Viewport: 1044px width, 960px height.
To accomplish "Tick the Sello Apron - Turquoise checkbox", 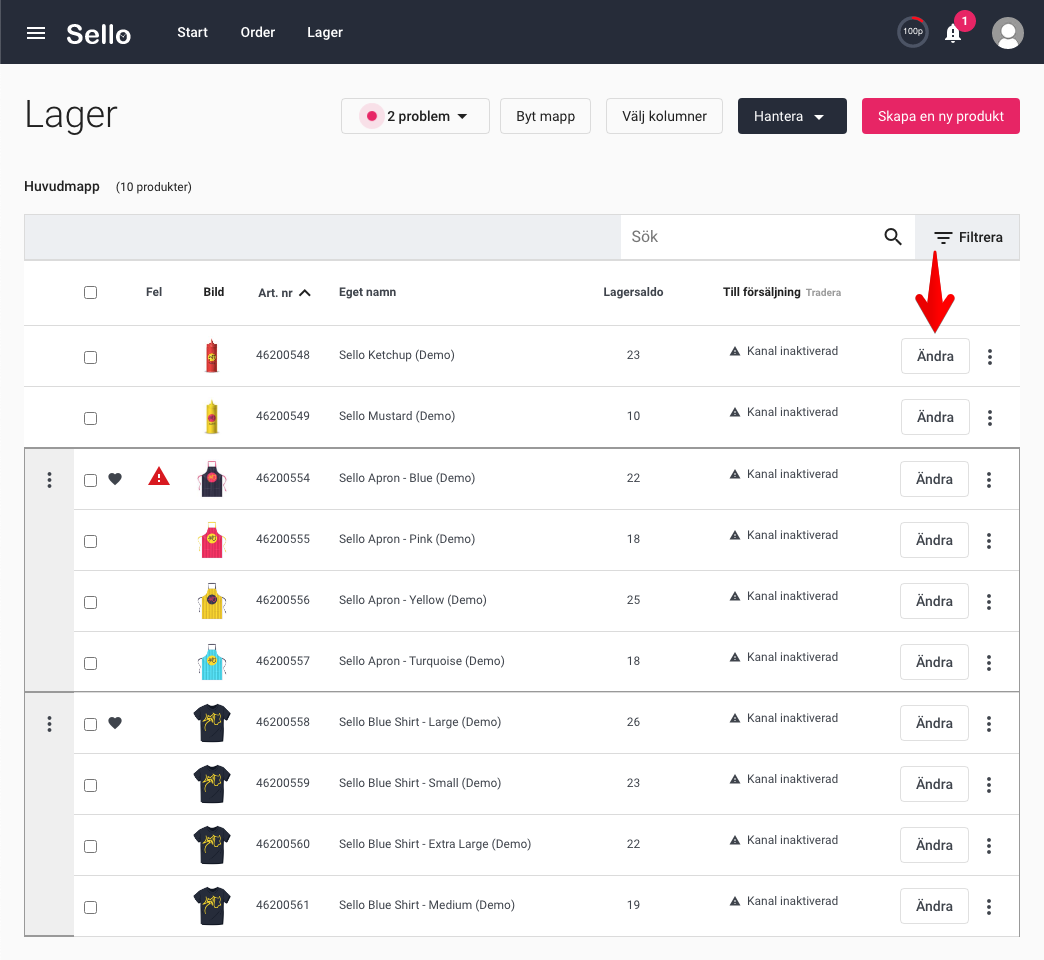I will click(x=91, y=663).
